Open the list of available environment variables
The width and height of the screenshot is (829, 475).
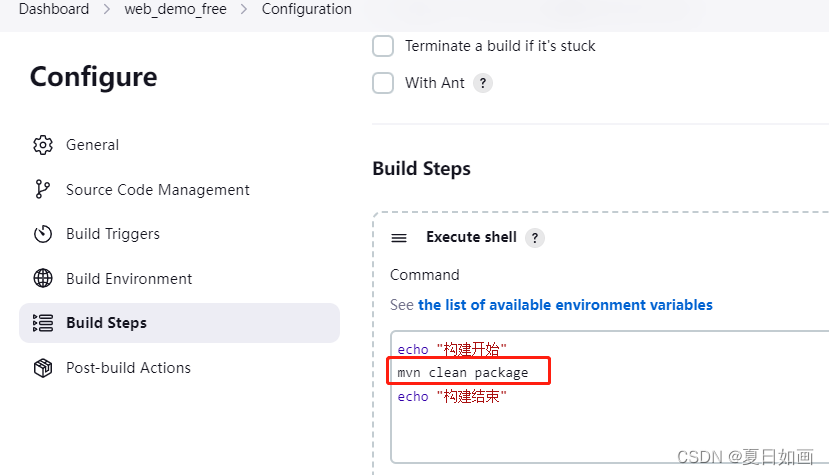565,305
